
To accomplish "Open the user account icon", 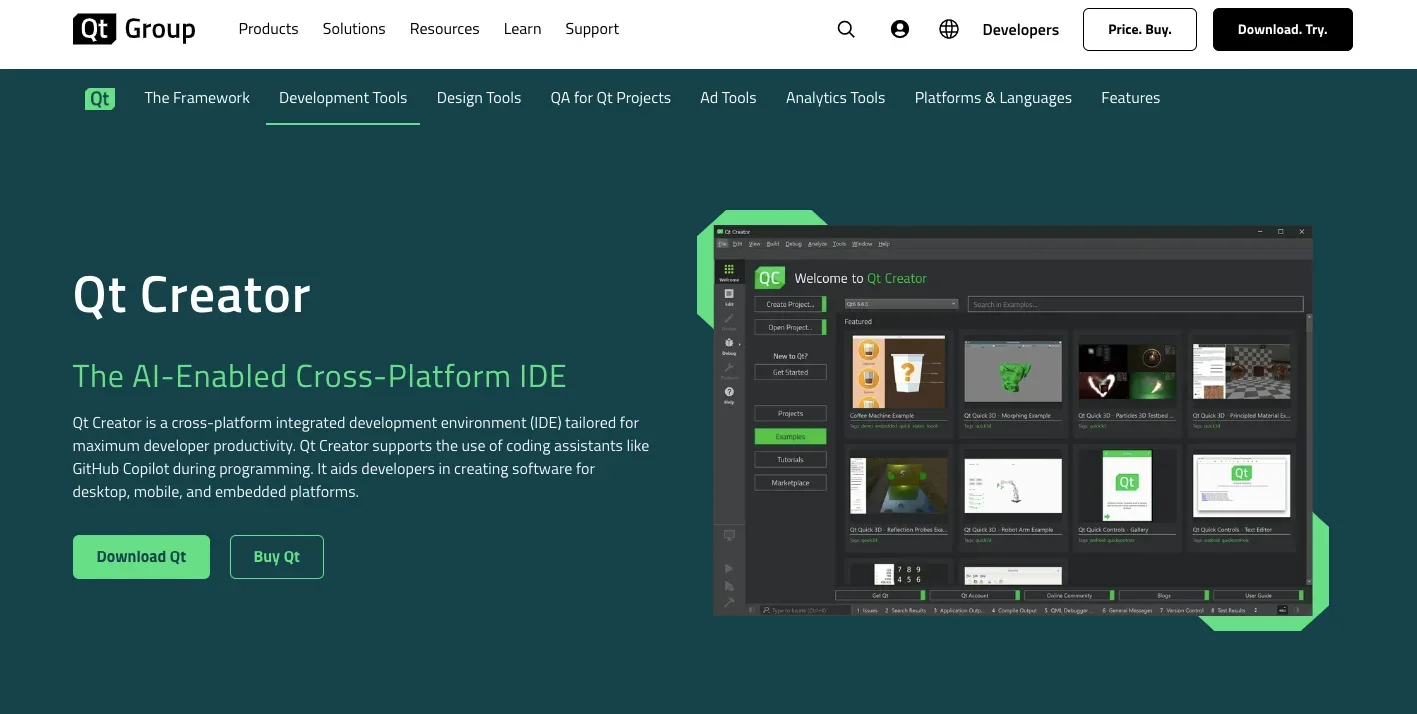I will tap(900, 30).
